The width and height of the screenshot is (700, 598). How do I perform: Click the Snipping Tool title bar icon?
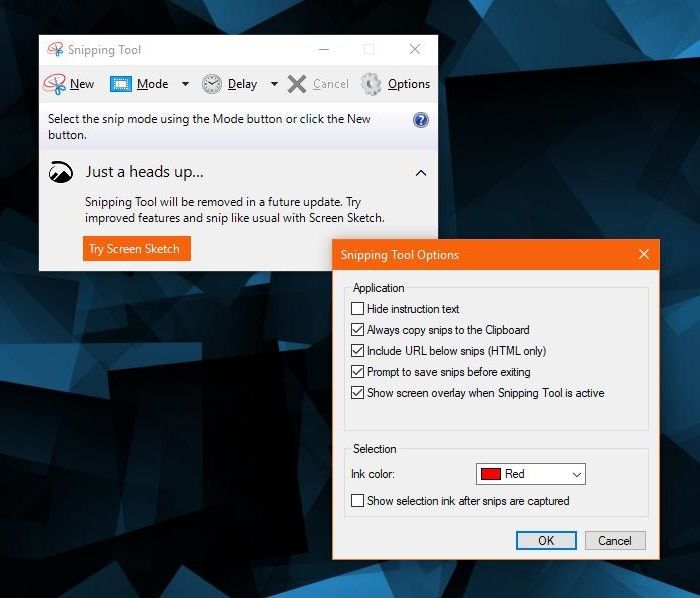pos(55,50)
